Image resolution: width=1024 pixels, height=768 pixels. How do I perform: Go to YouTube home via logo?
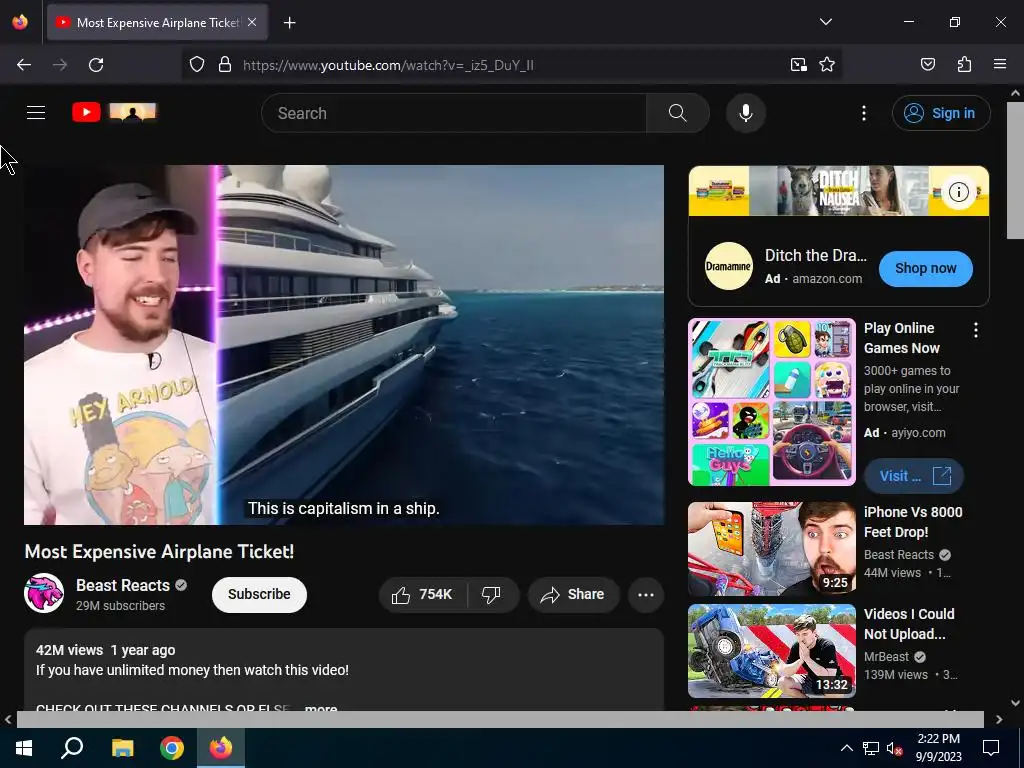[114, 112]
